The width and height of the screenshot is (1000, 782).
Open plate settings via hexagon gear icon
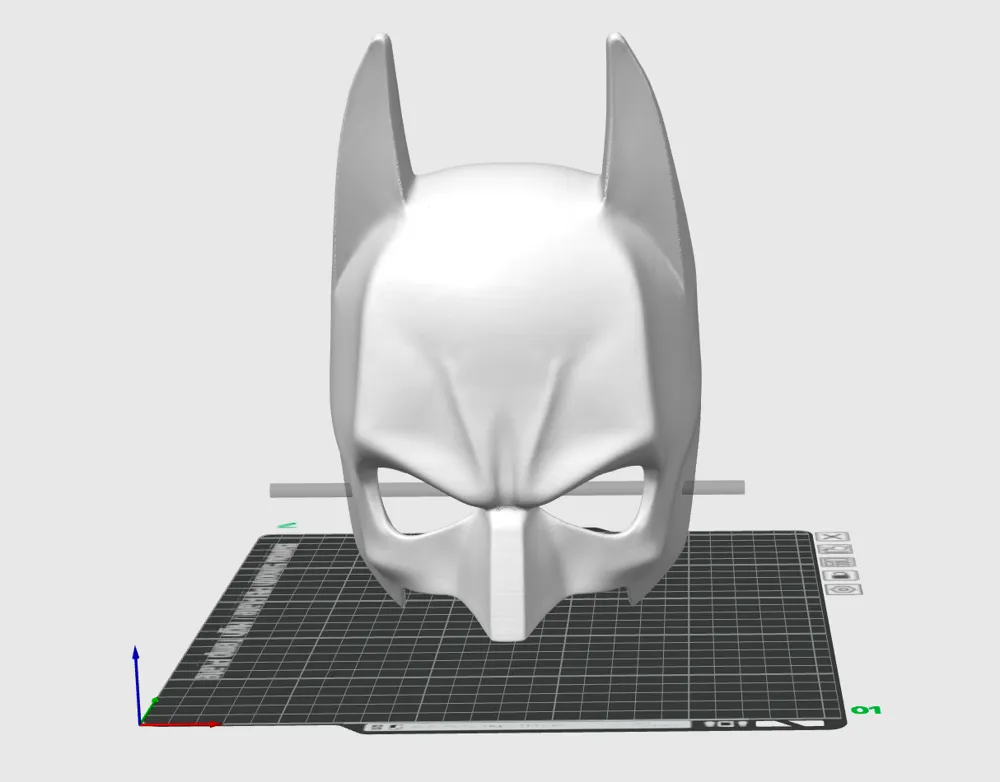click(x=844, y=589)
